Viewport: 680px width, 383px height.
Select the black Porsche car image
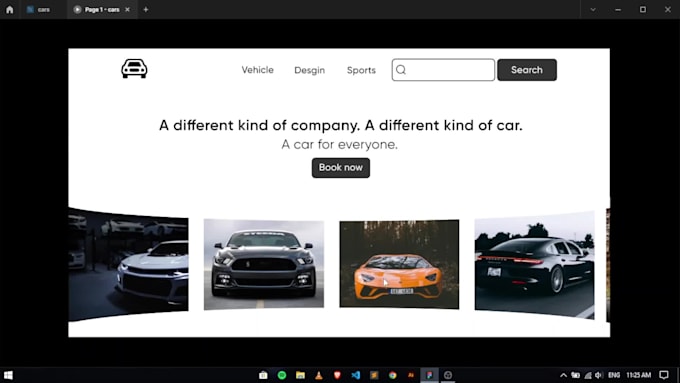pos(534,265)
